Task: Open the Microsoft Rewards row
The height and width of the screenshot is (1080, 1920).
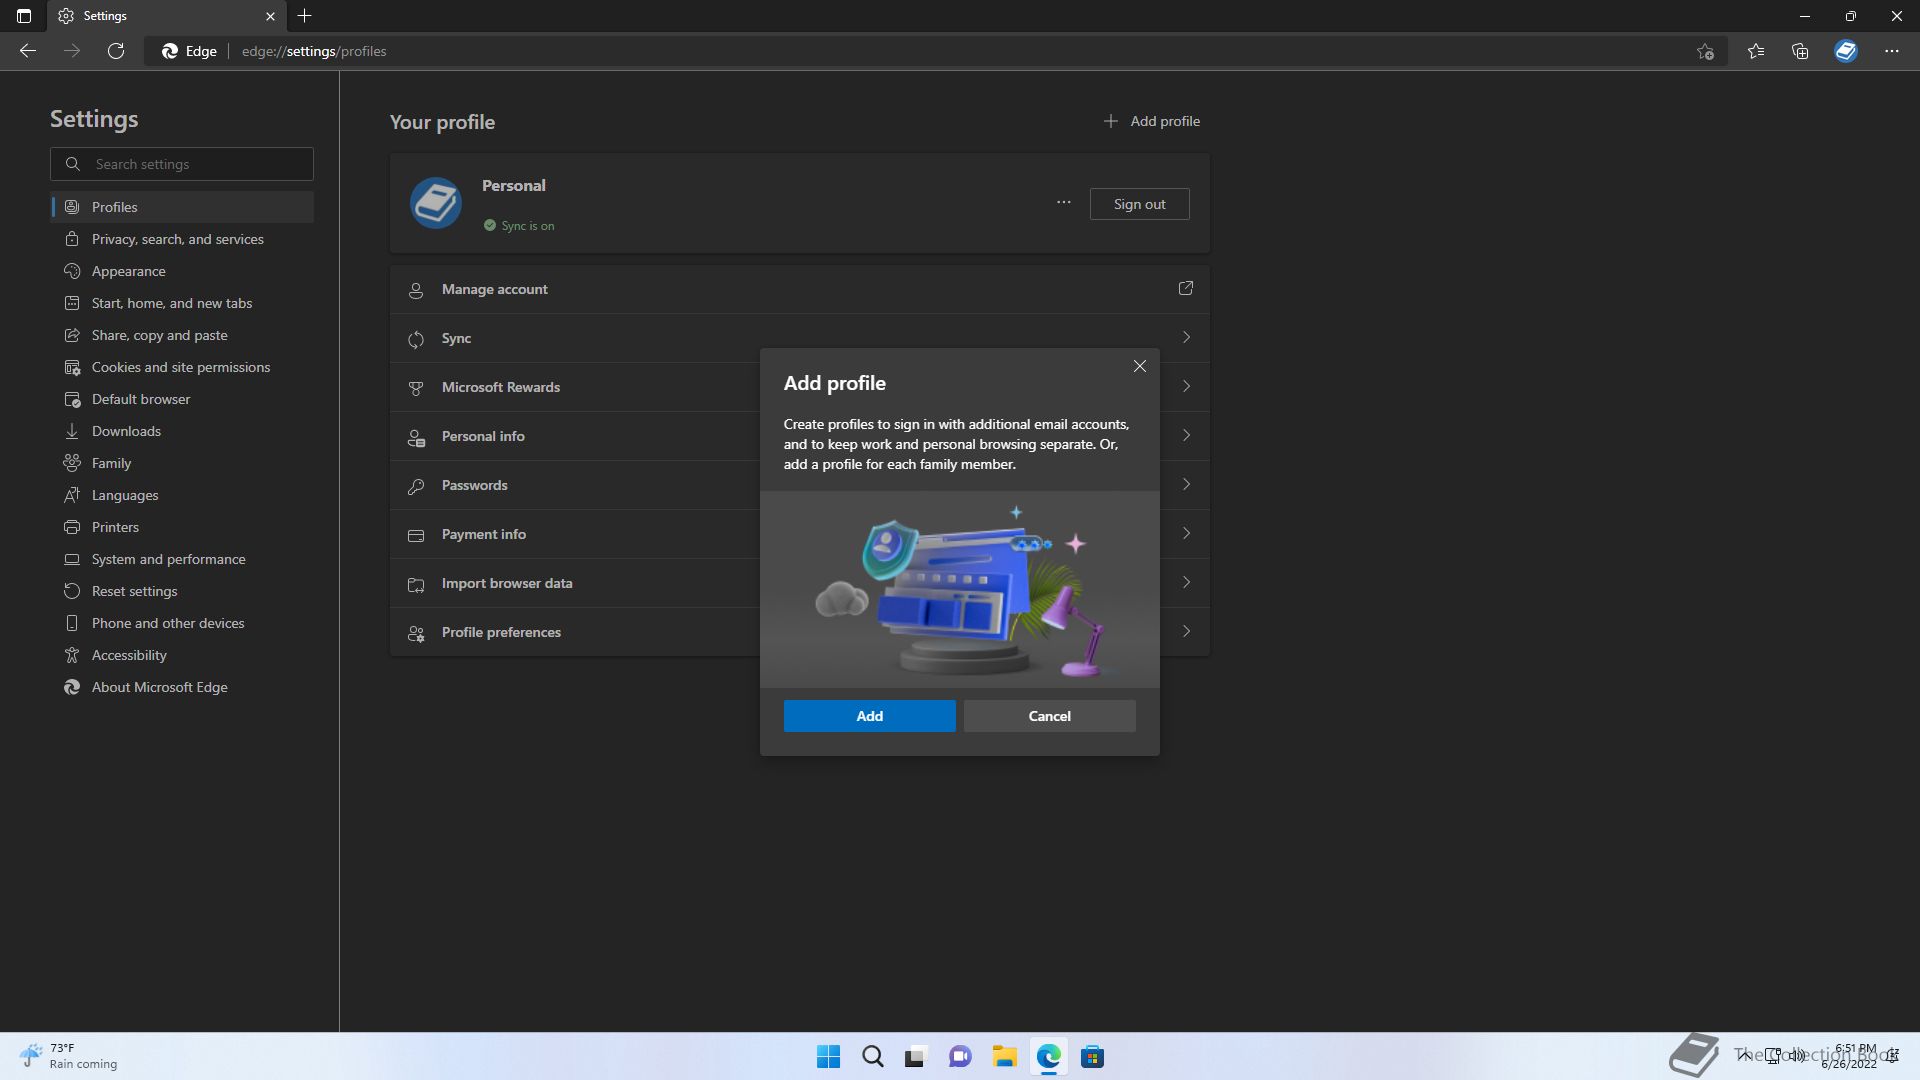Action: (x=800, y=387)
